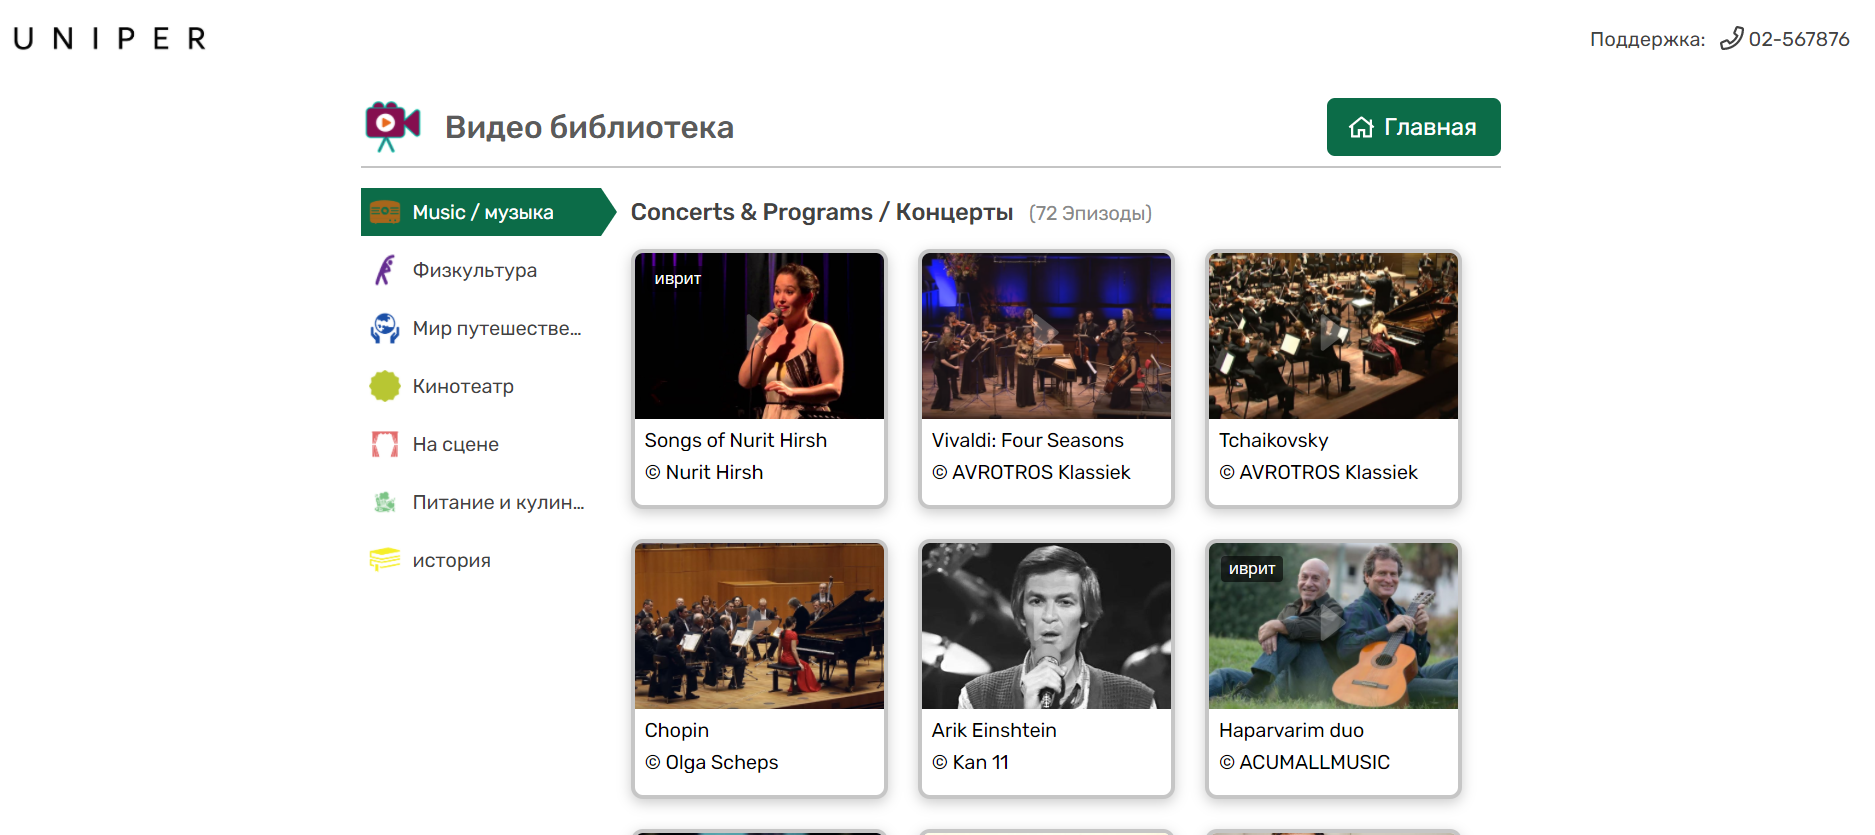Open the Haparvarim duo video card

(x=1333, y=626)
